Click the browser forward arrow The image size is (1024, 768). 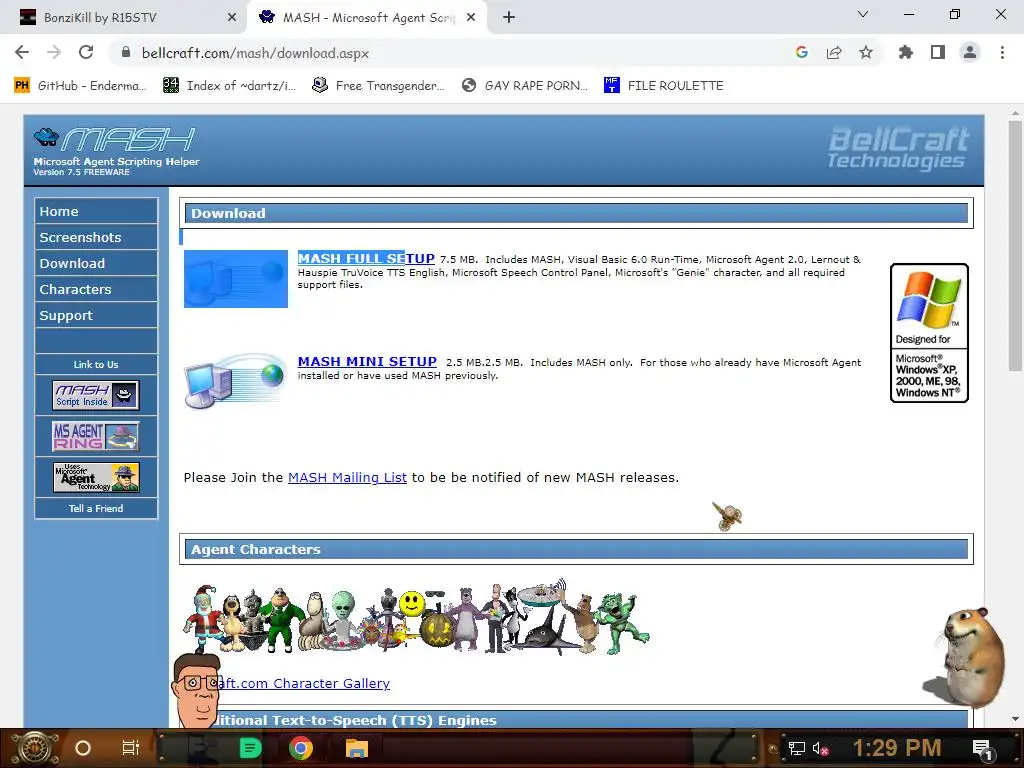click(54, 52)
